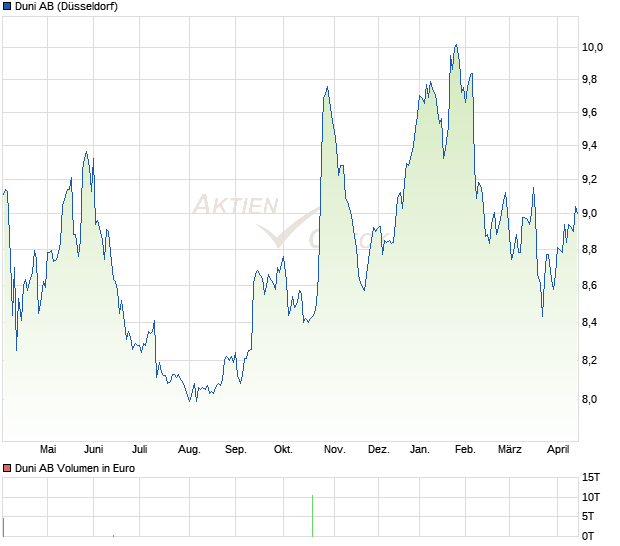
Task: Click the 9,8 price axis value
Action: pos(590,80)
